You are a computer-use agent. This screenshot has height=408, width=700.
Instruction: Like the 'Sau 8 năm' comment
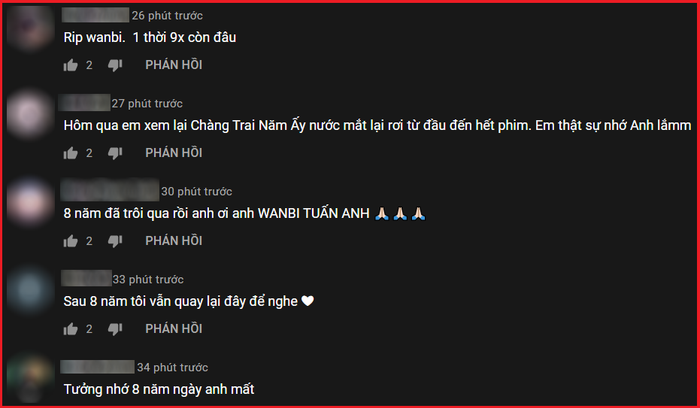tap(71, 329)
